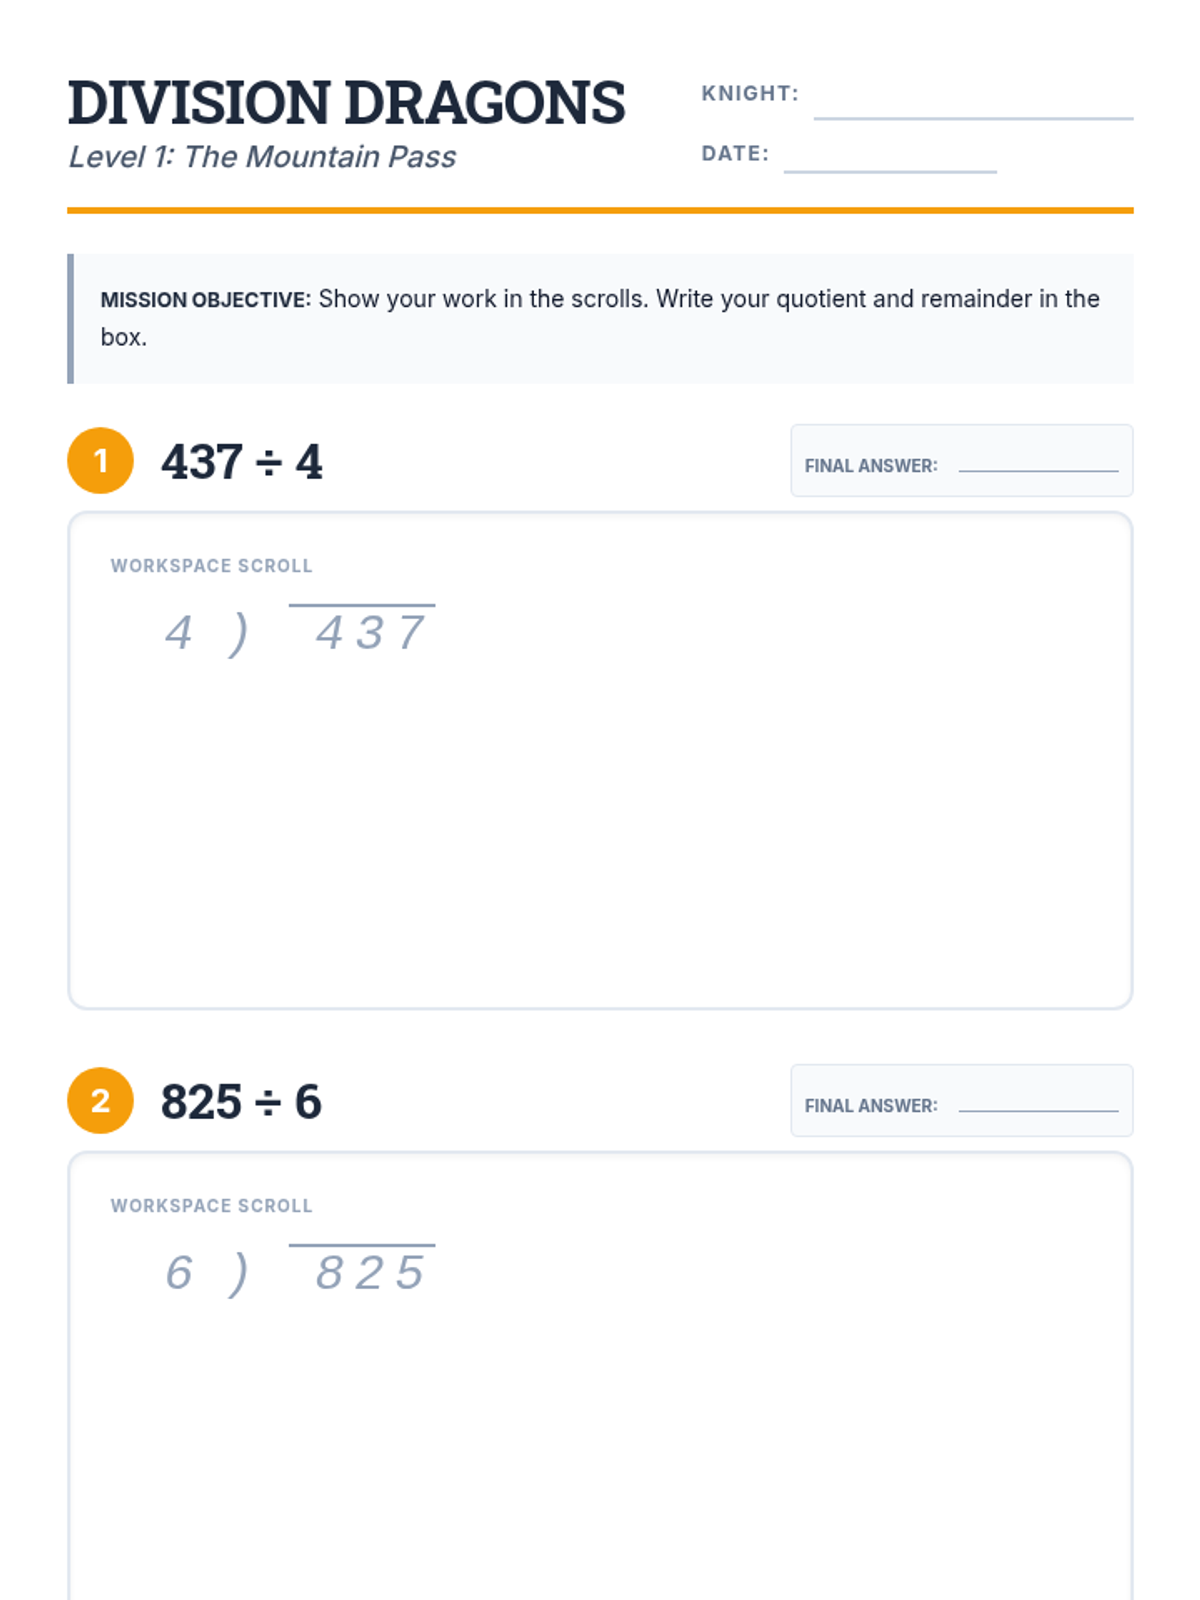Click the KNIGHT: label
The height and width of the screenshot is (1600, 1200).
[x=750, y=93]
